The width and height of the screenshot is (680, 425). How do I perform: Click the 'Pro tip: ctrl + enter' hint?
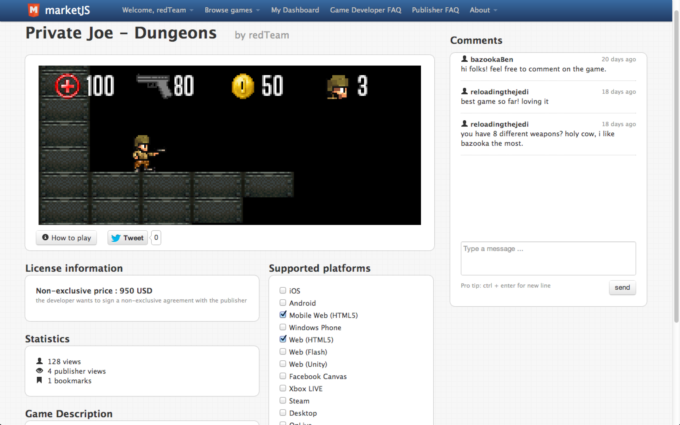506,285
